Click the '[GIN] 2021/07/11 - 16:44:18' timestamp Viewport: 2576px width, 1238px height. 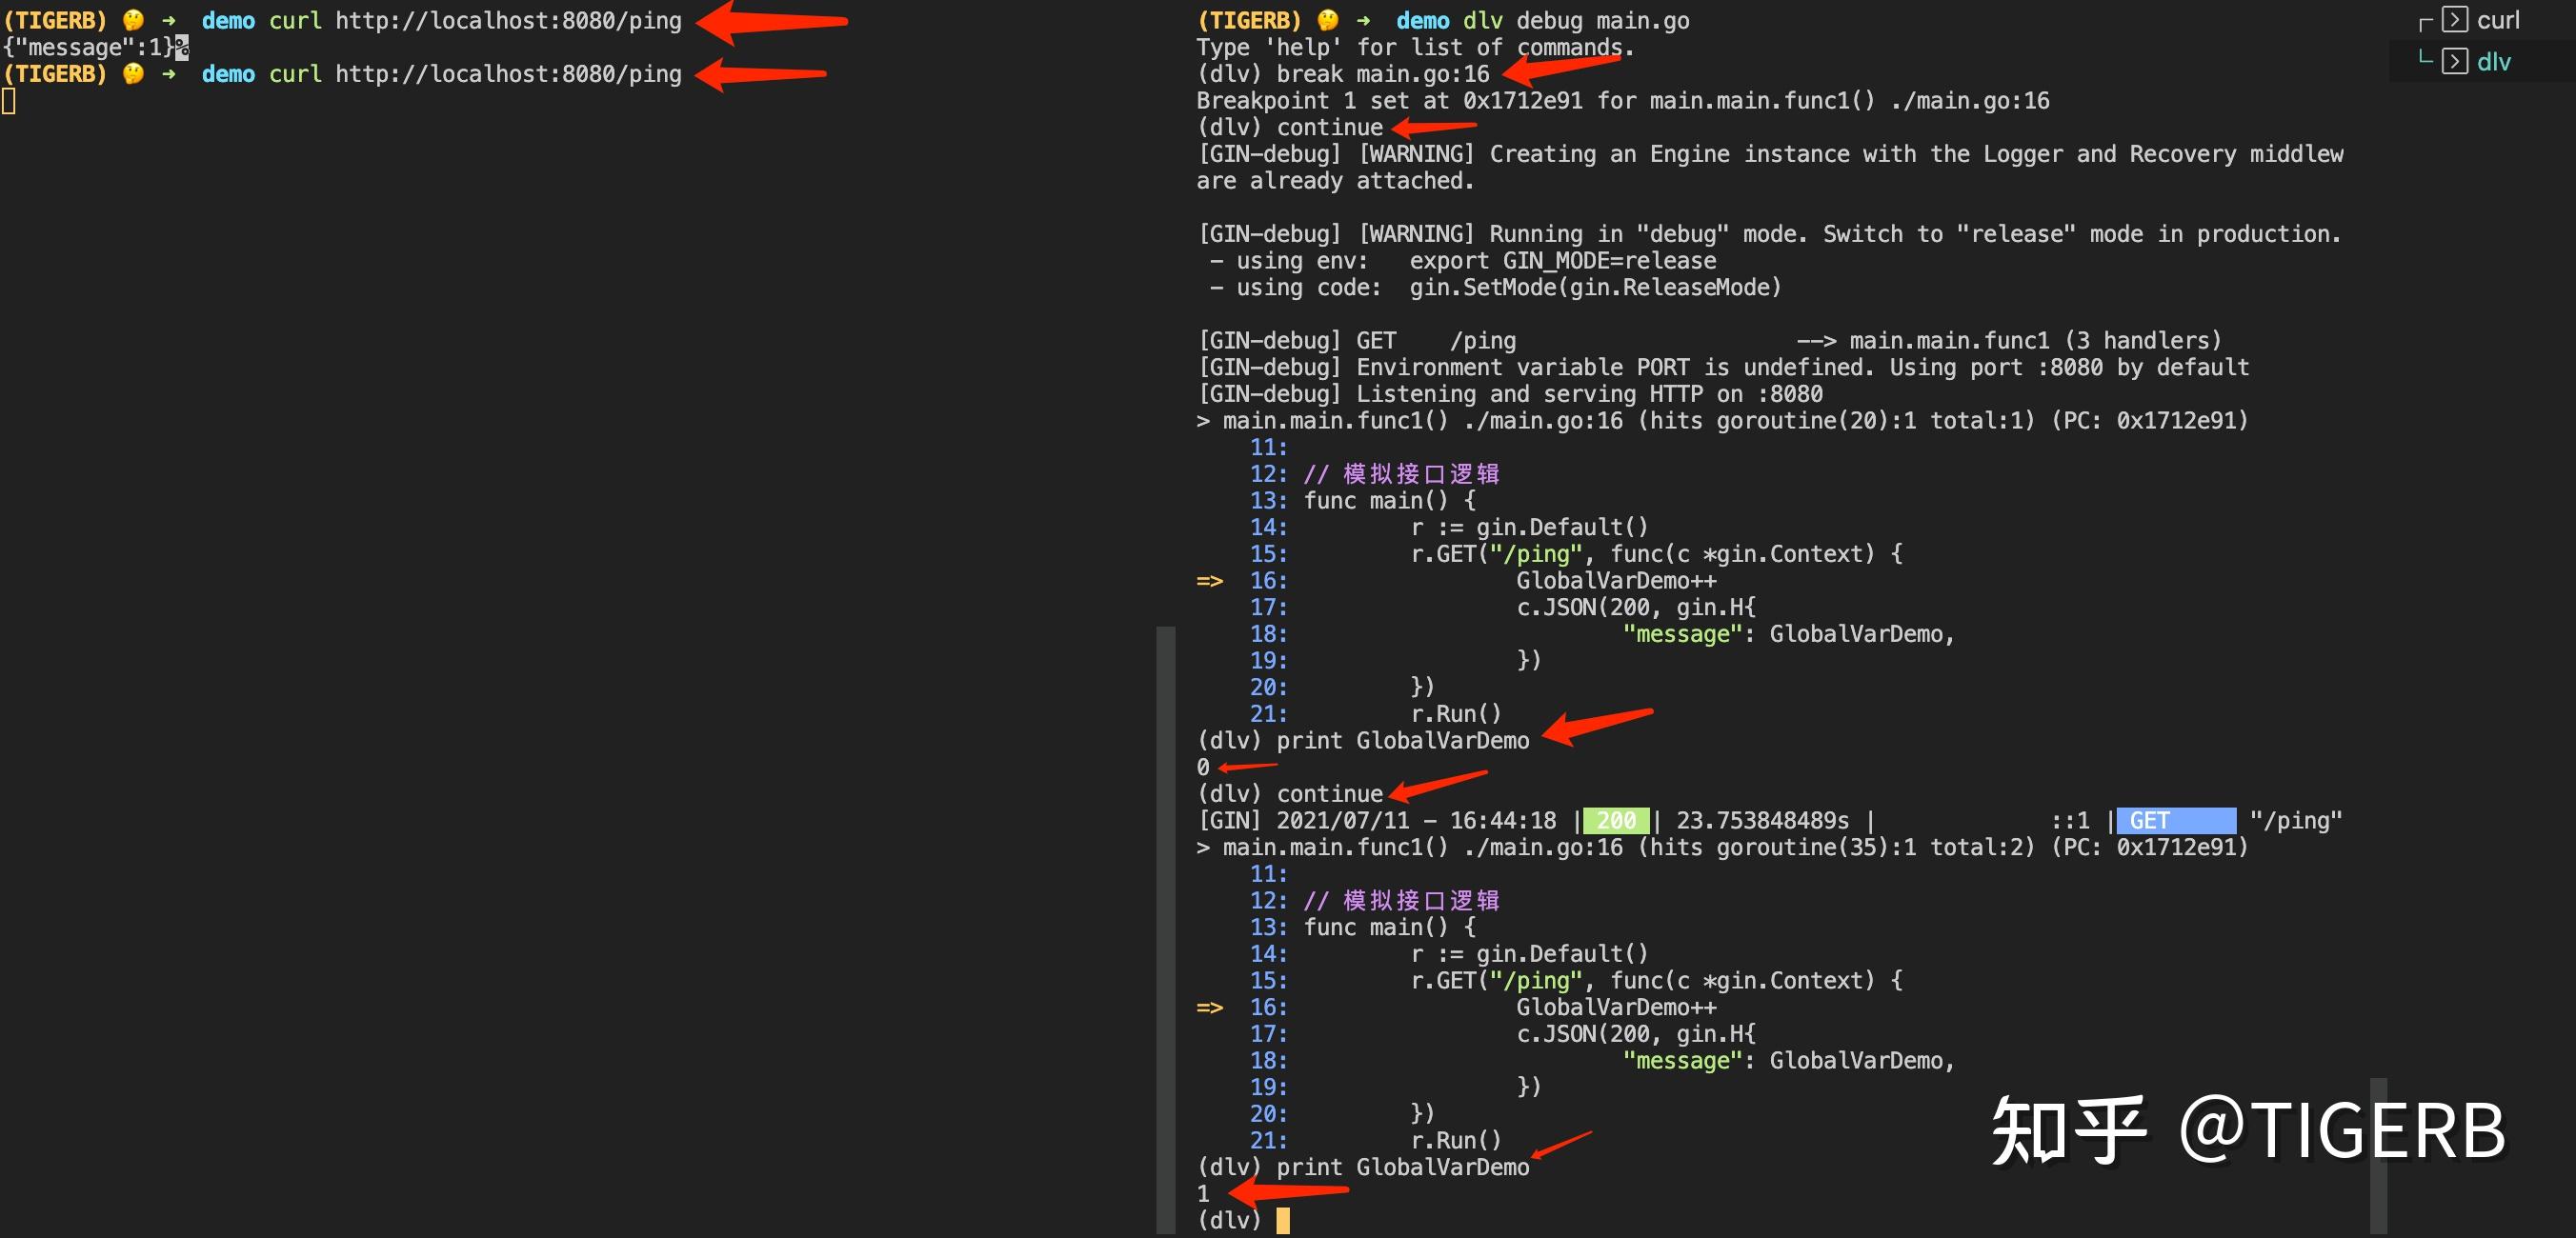point(1377,821)
